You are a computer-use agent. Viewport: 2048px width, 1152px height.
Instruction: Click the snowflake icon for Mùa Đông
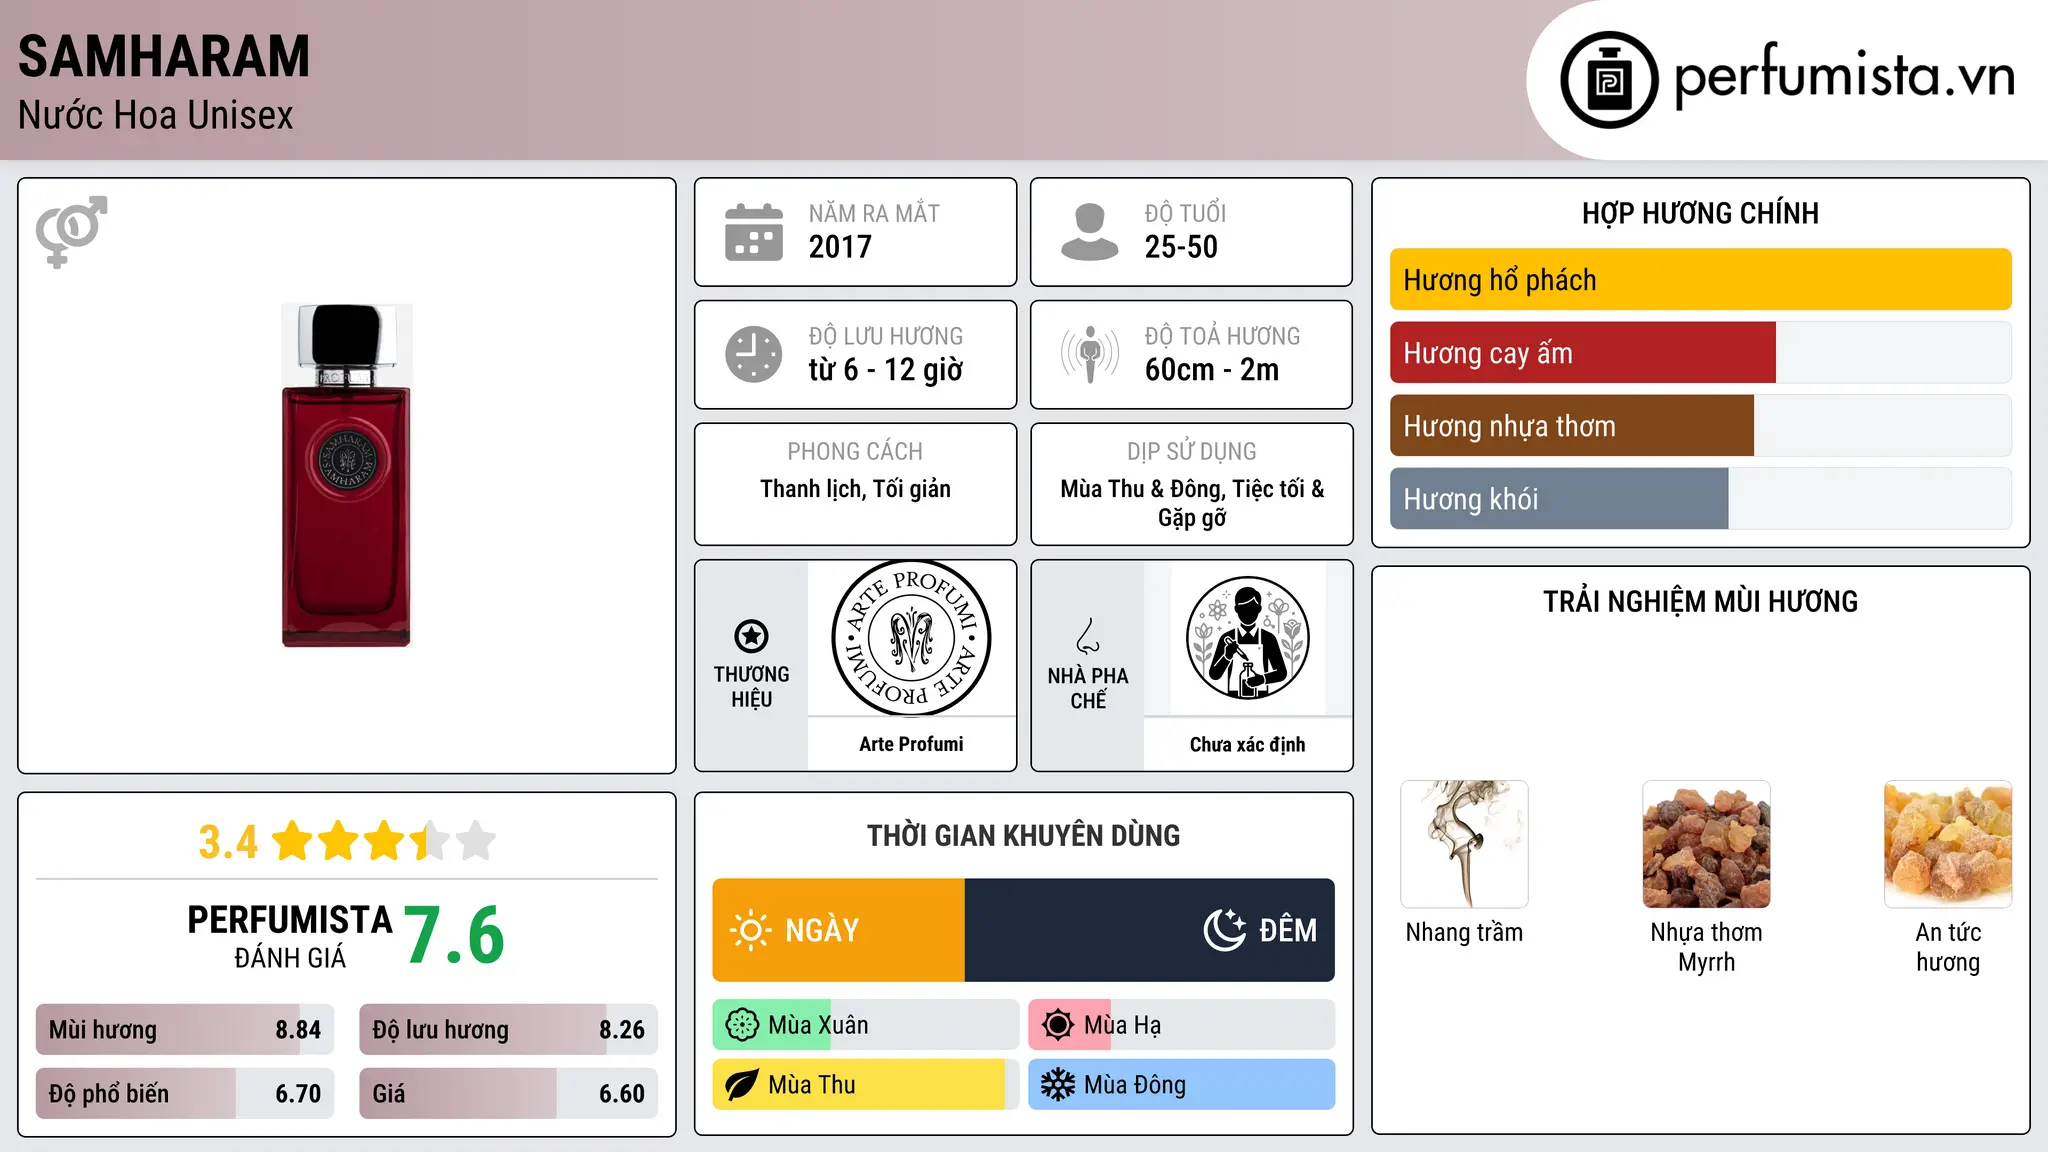tap(1058, 1085)
